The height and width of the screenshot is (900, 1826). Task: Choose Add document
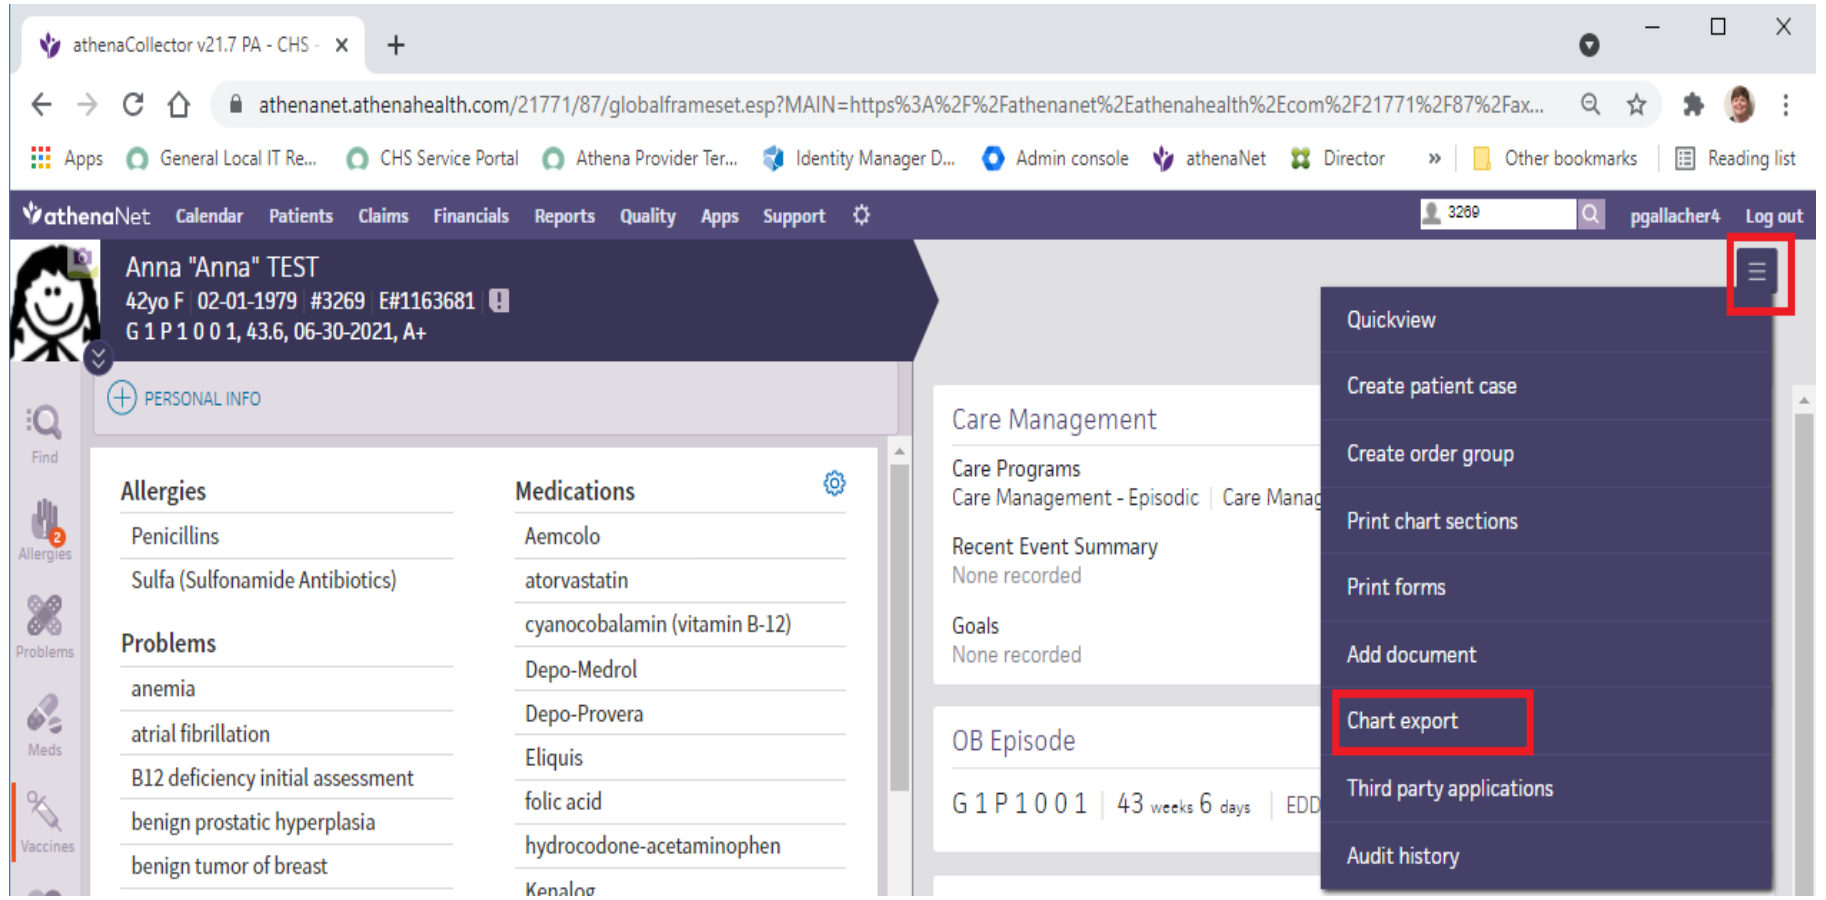[x=1546, y=654]
